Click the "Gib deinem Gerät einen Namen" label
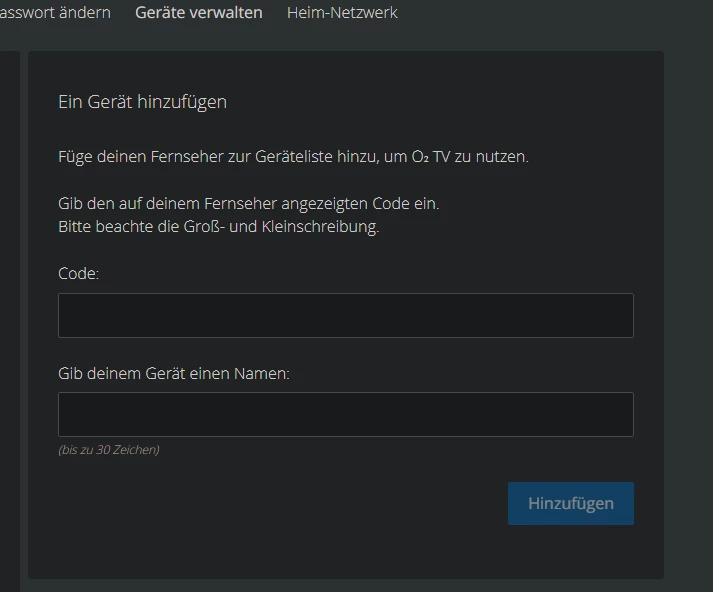The image size is (713, 592). click(x=173, y=373)
